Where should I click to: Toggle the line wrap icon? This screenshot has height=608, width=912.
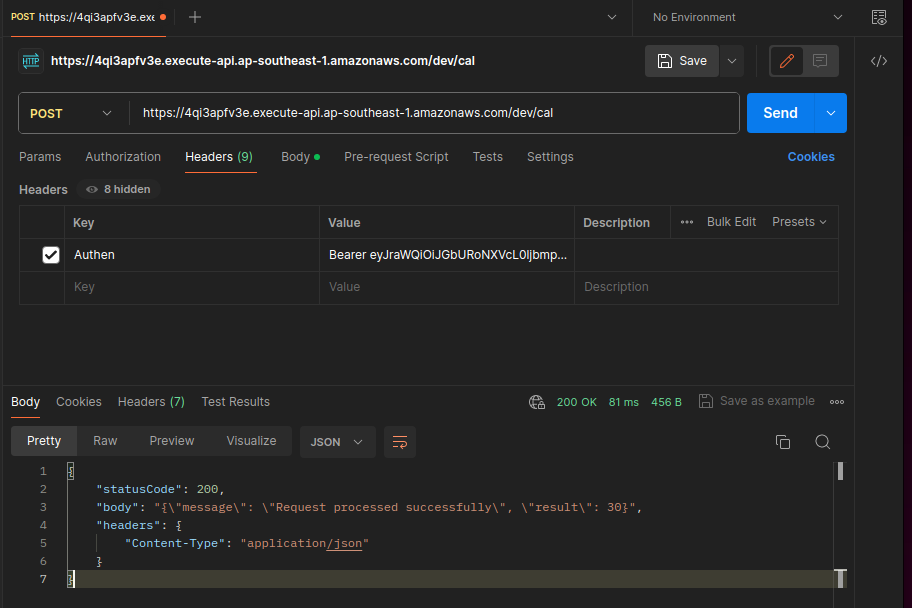[400, 442]
